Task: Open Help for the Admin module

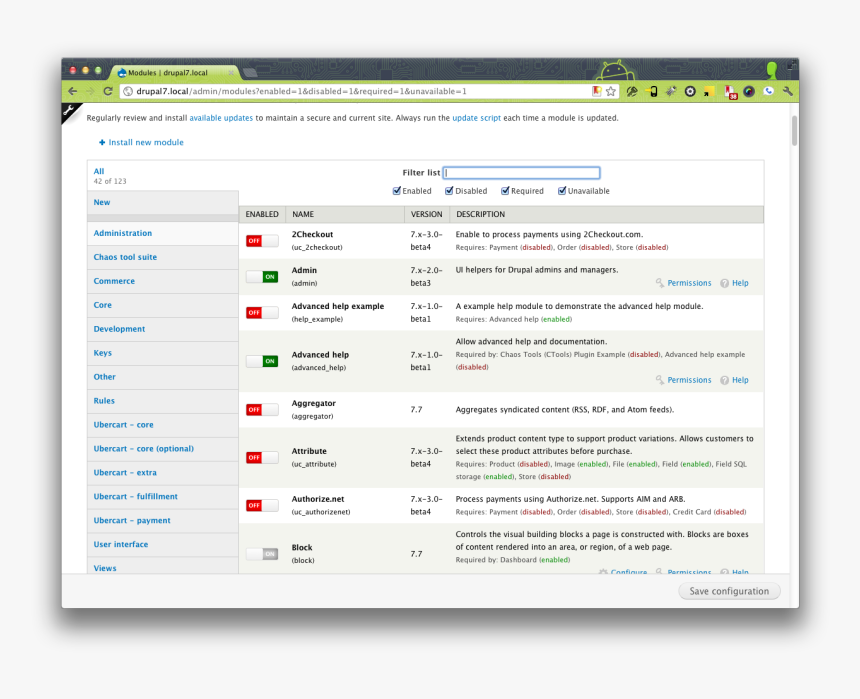Action: point(734,283)
